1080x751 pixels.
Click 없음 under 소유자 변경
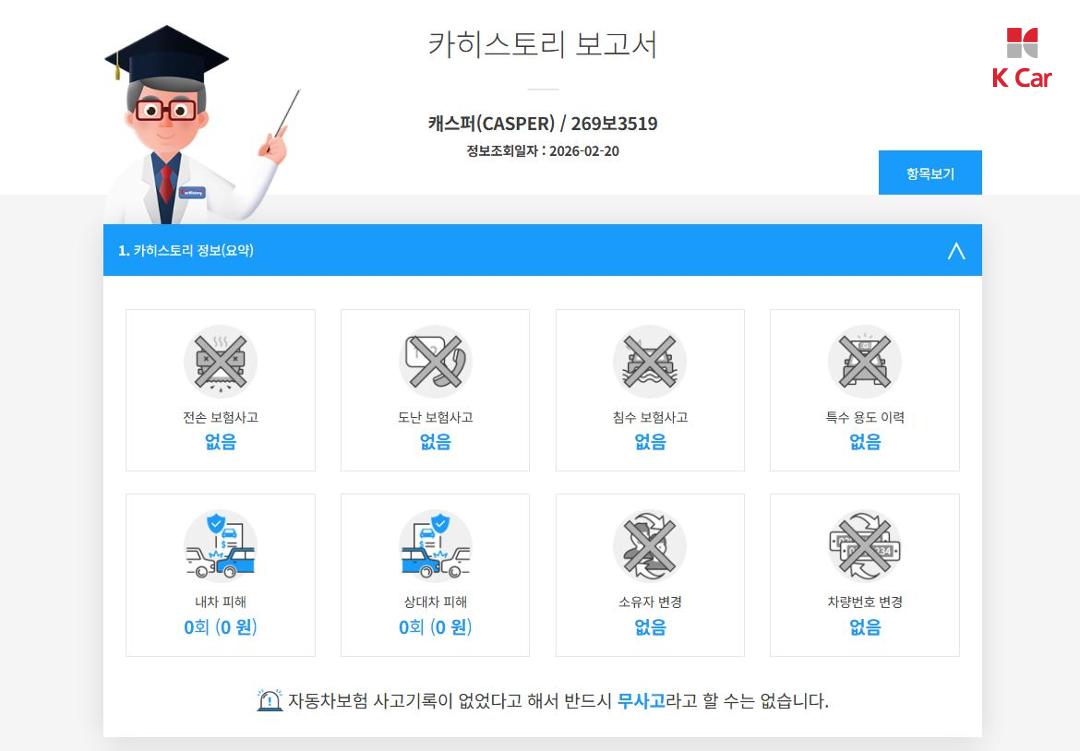click(650, 627)
